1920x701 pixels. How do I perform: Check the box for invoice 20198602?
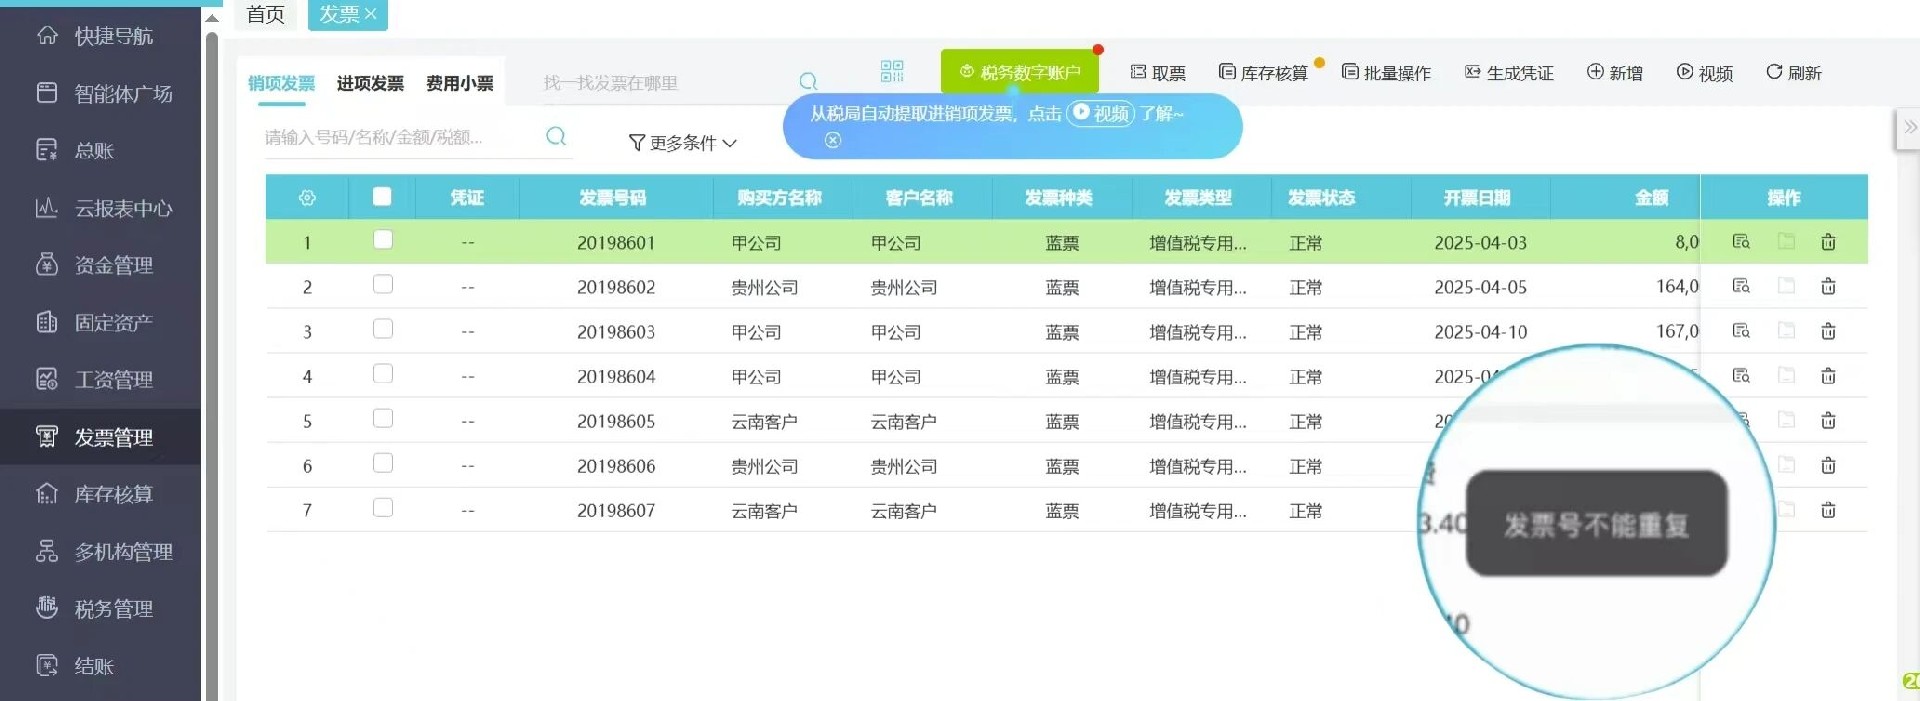pyautogui.click(x=382, y=284)
